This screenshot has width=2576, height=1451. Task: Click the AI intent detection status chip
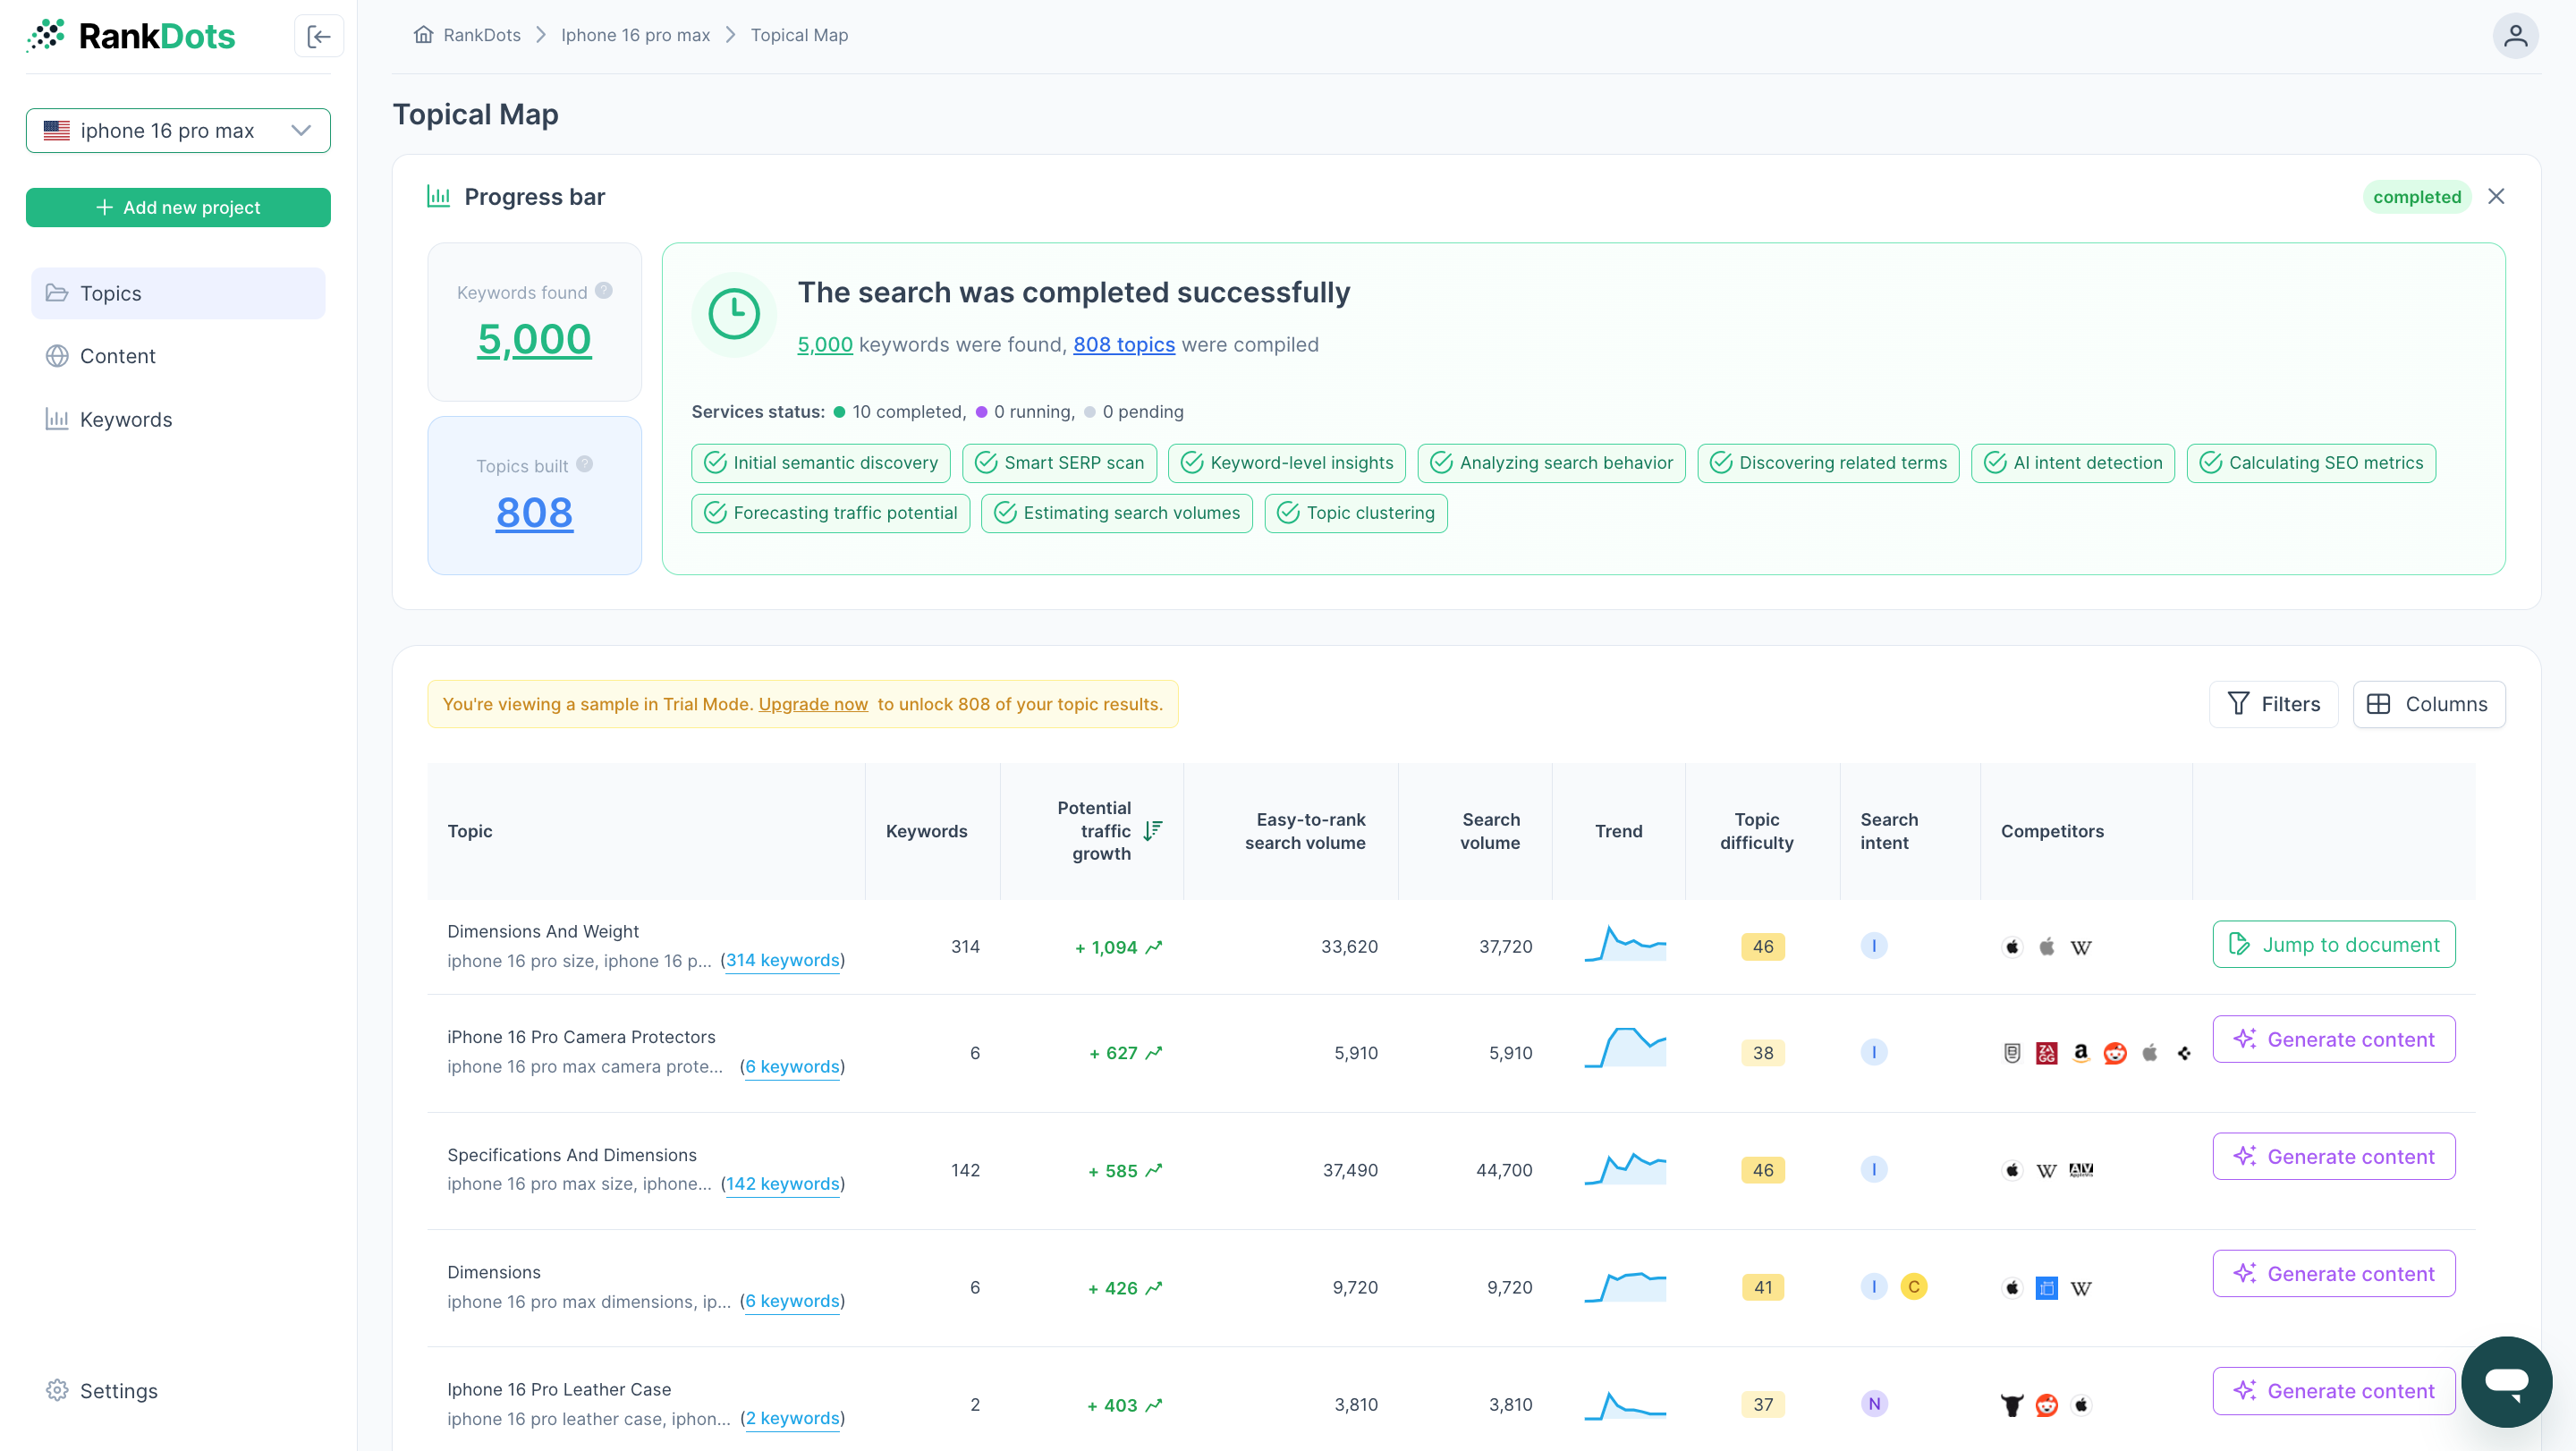point(2072,463)
